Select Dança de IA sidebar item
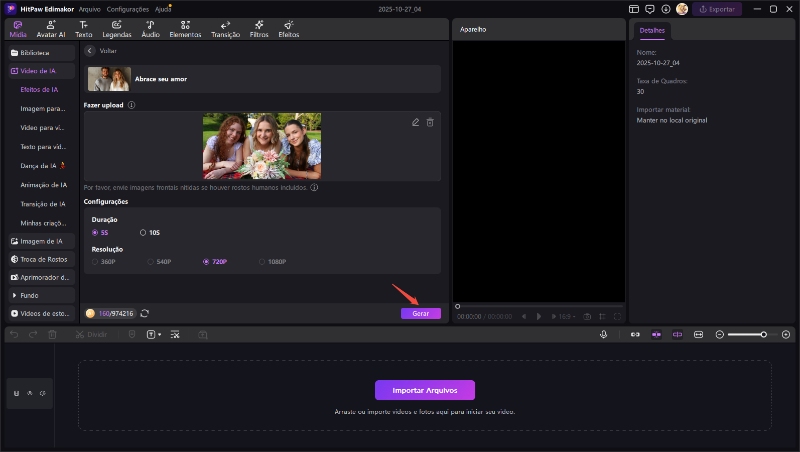800x452 pixels. tap(43, 166)
